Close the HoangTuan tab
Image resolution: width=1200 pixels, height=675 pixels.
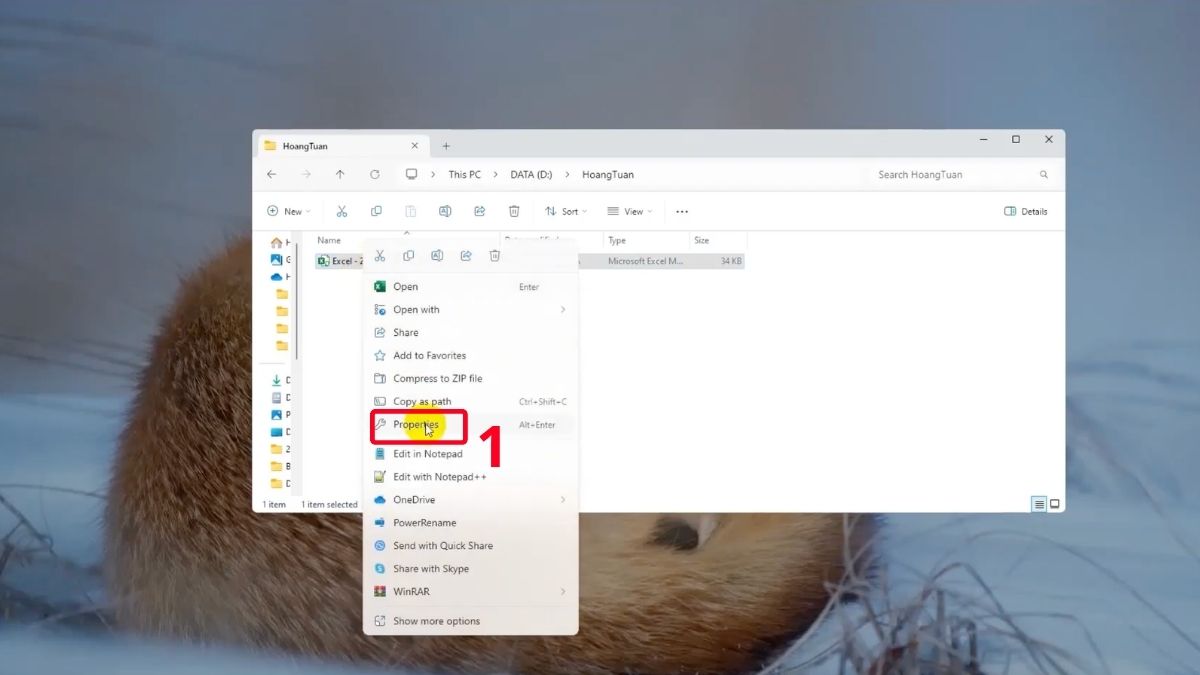point(415,146)
